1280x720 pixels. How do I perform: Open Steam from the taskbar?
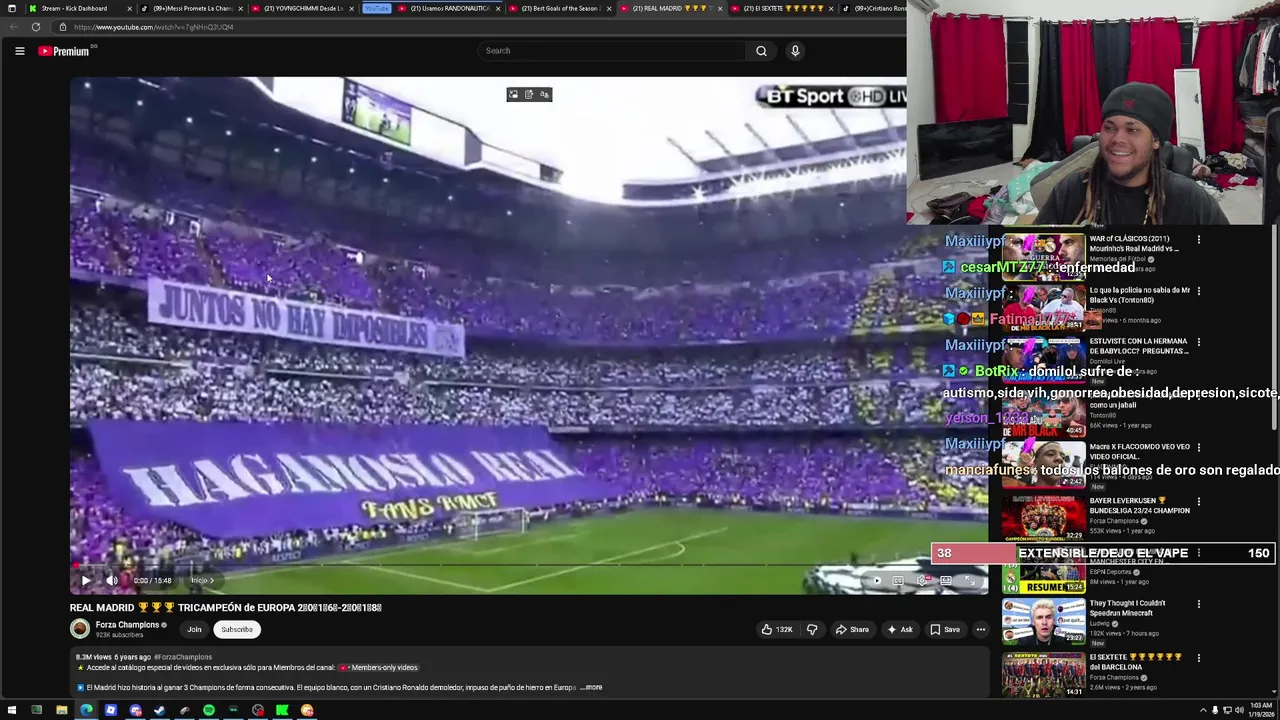pyautogui.click(x=159, y=711)
